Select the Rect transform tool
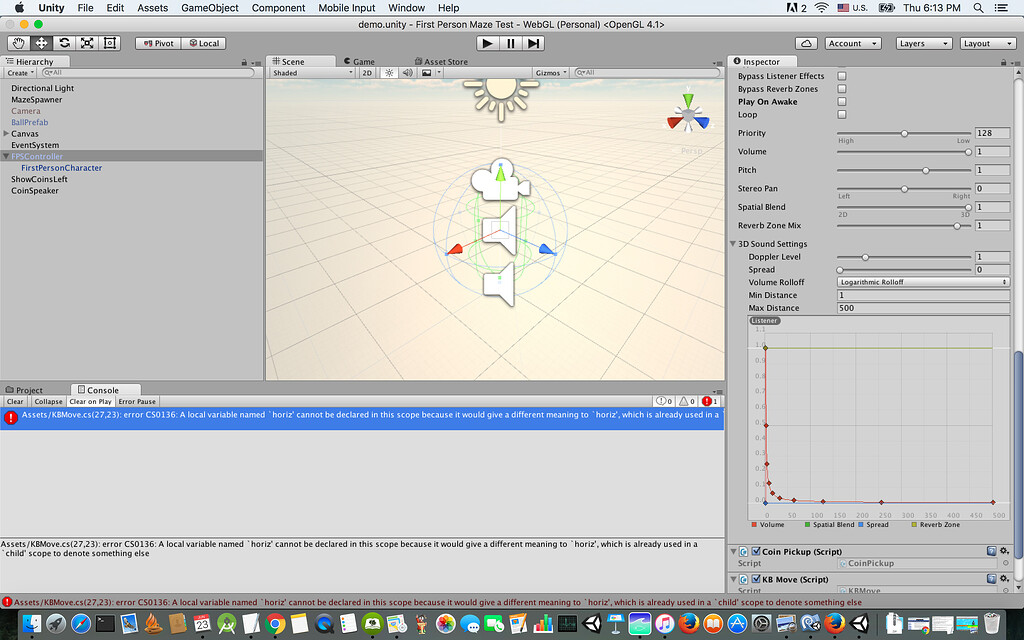Screen dimensions: 1024x640 [109, 43]
